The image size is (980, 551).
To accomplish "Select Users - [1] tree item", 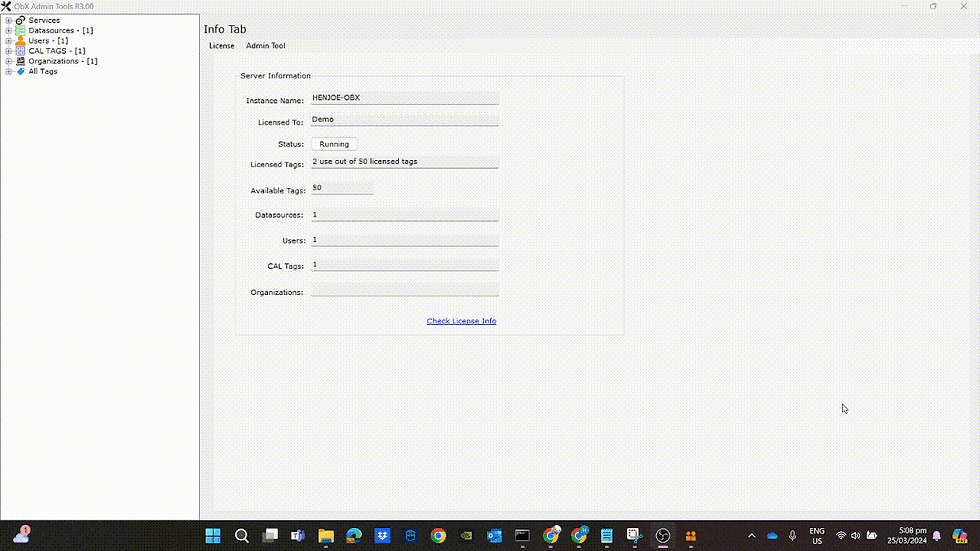I will click(x=48, y=41).
